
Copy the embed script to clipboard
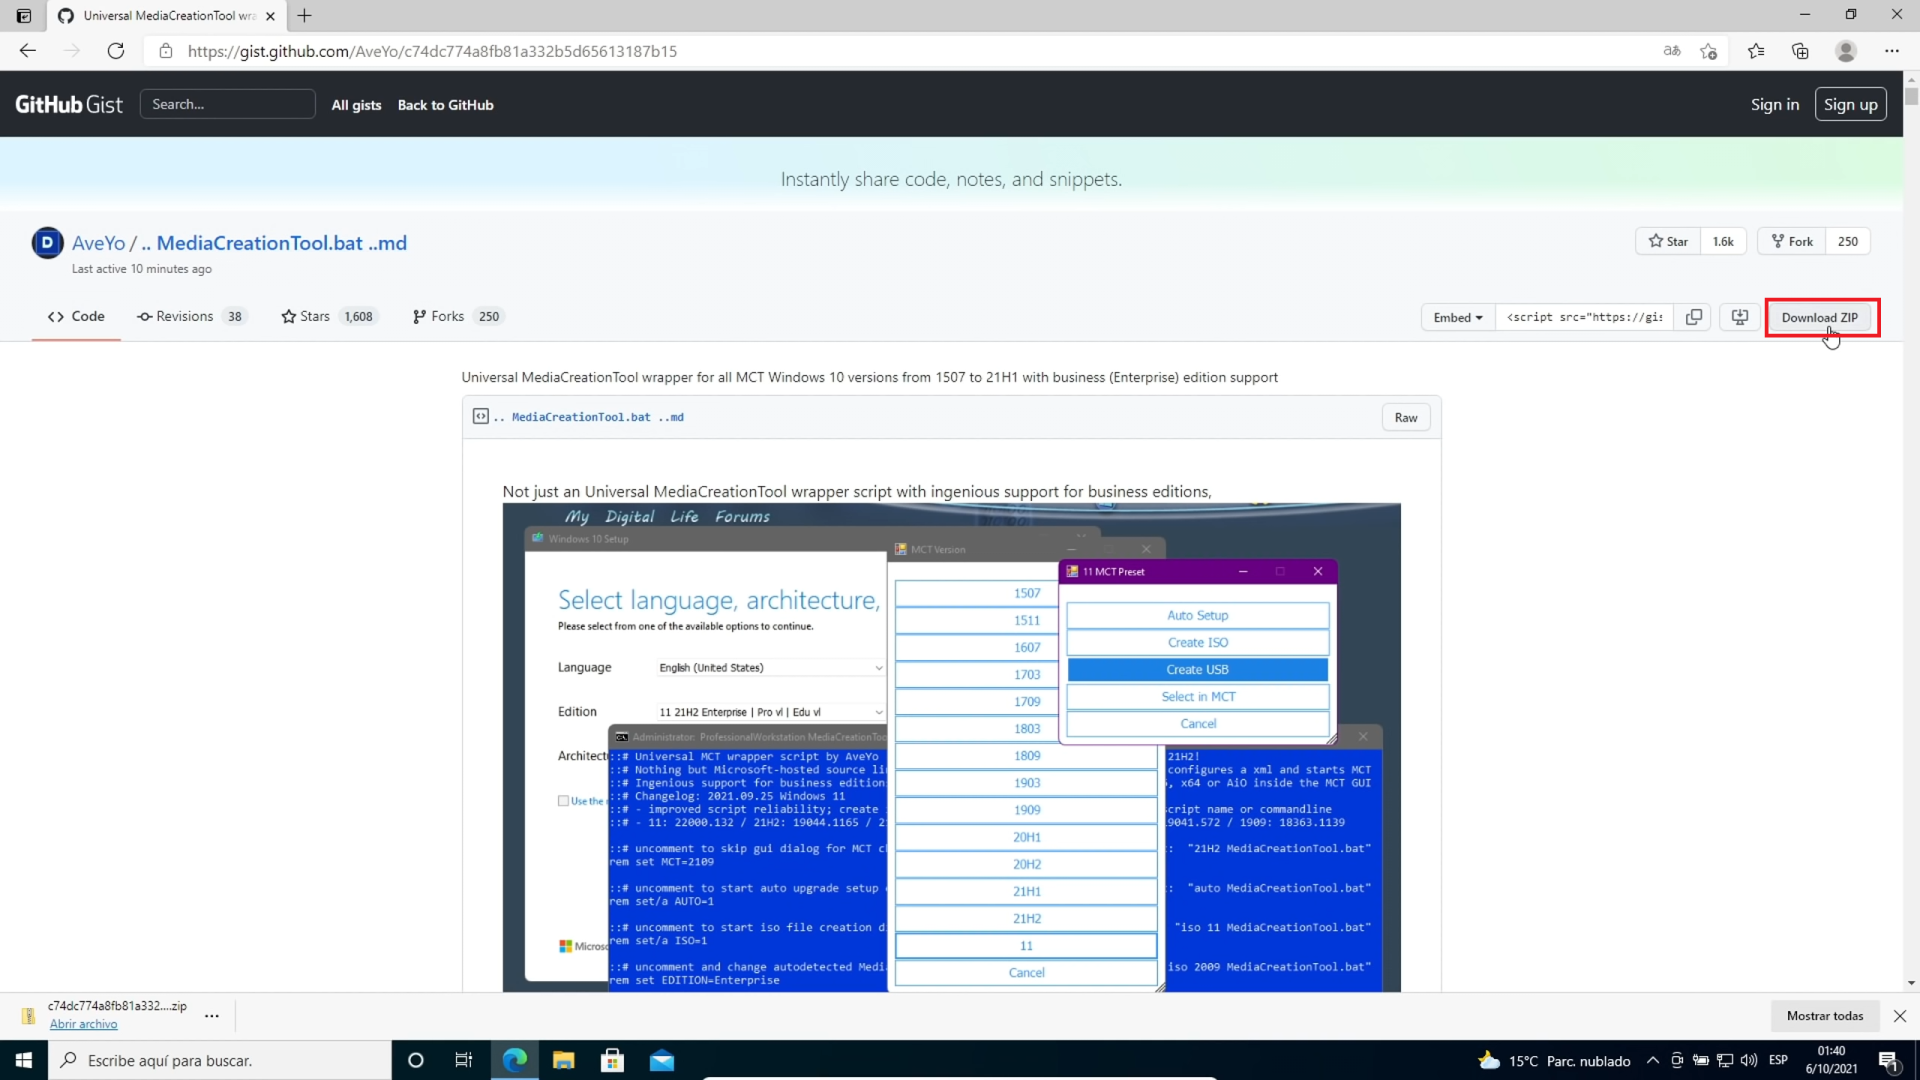point(1693,317)
